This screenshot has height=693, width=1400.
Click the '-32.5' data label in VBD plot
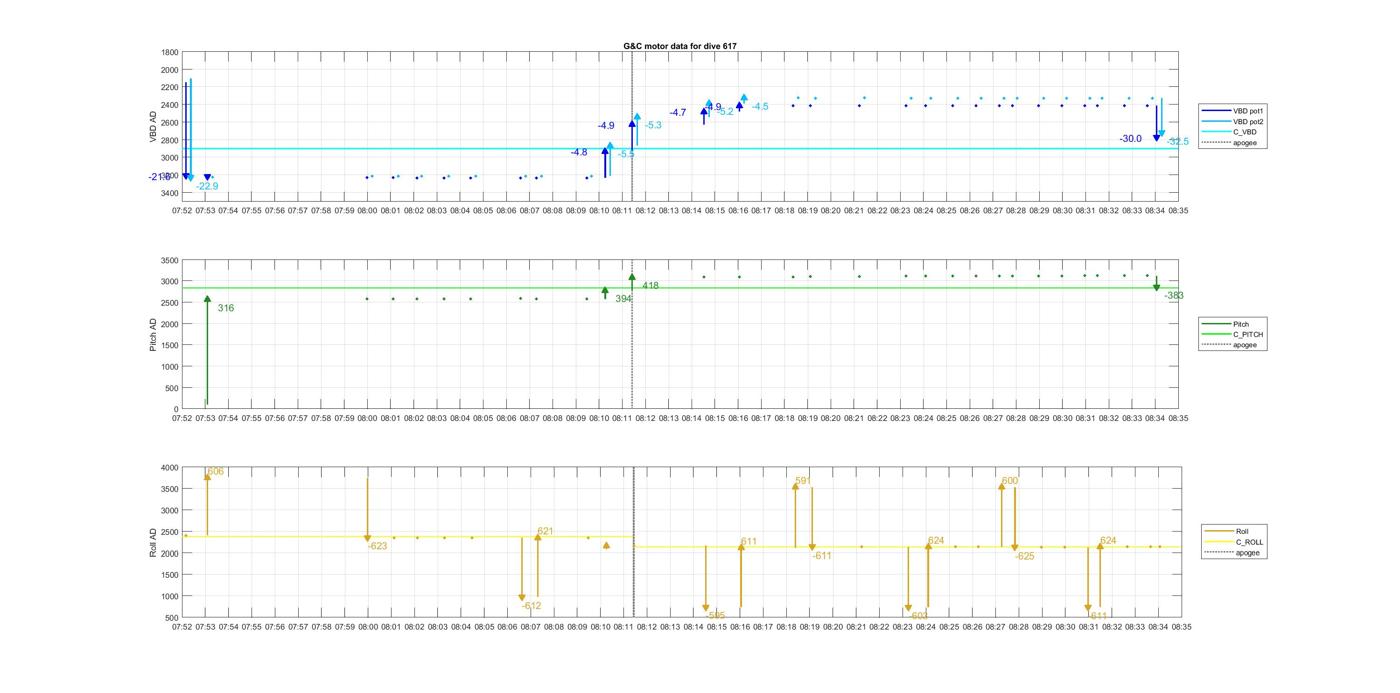[1178, 142]
